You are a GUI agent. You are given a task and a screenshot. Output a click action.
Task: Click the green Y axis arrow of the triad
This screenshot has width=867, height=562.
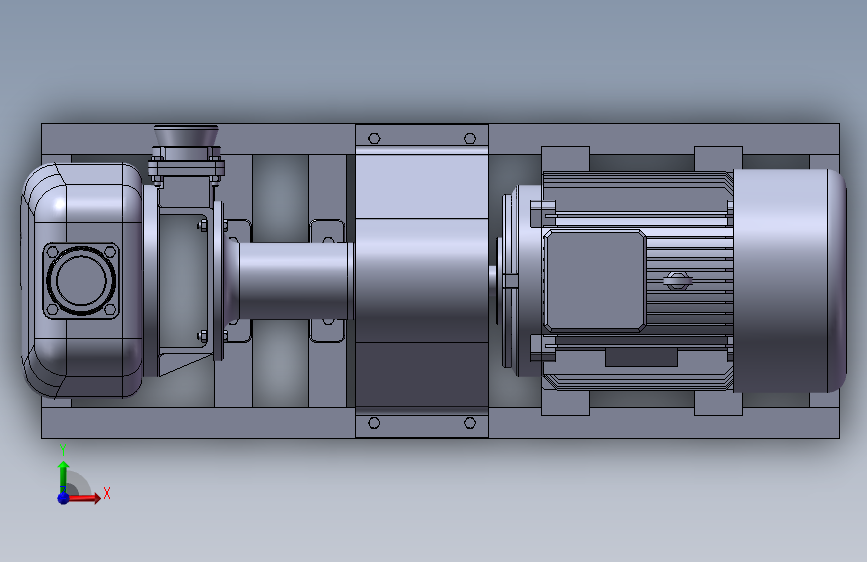[64, 476]
